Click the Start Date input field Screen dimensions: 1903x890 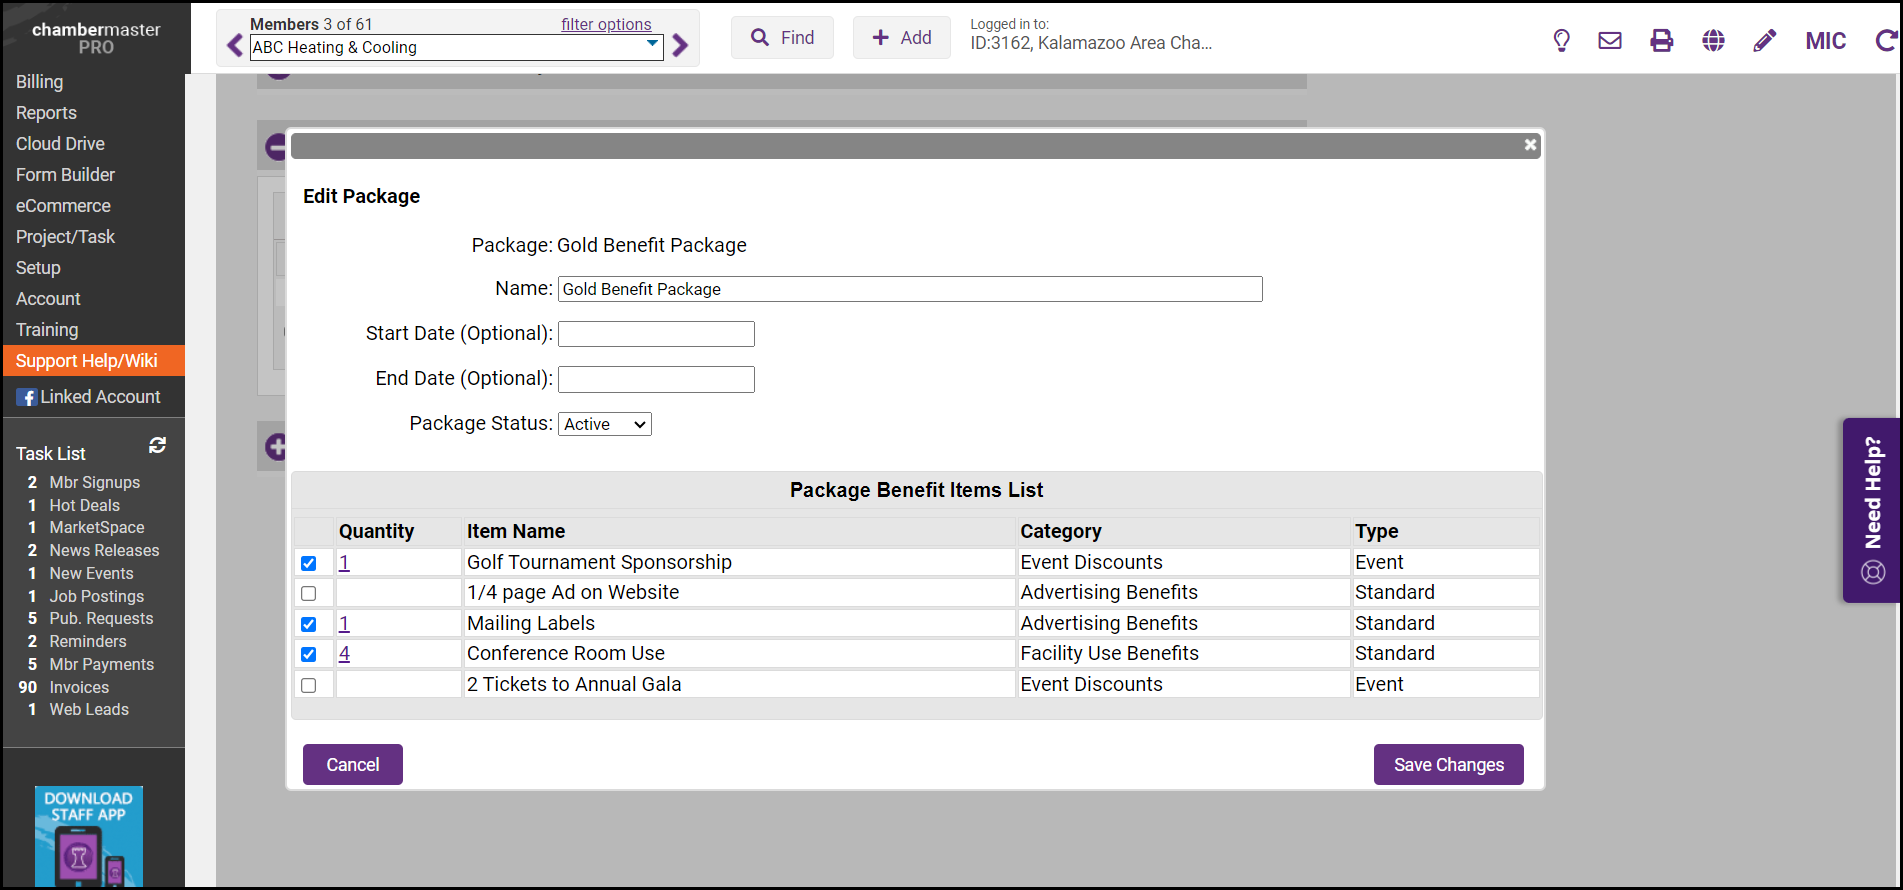(x=656, y=334)
